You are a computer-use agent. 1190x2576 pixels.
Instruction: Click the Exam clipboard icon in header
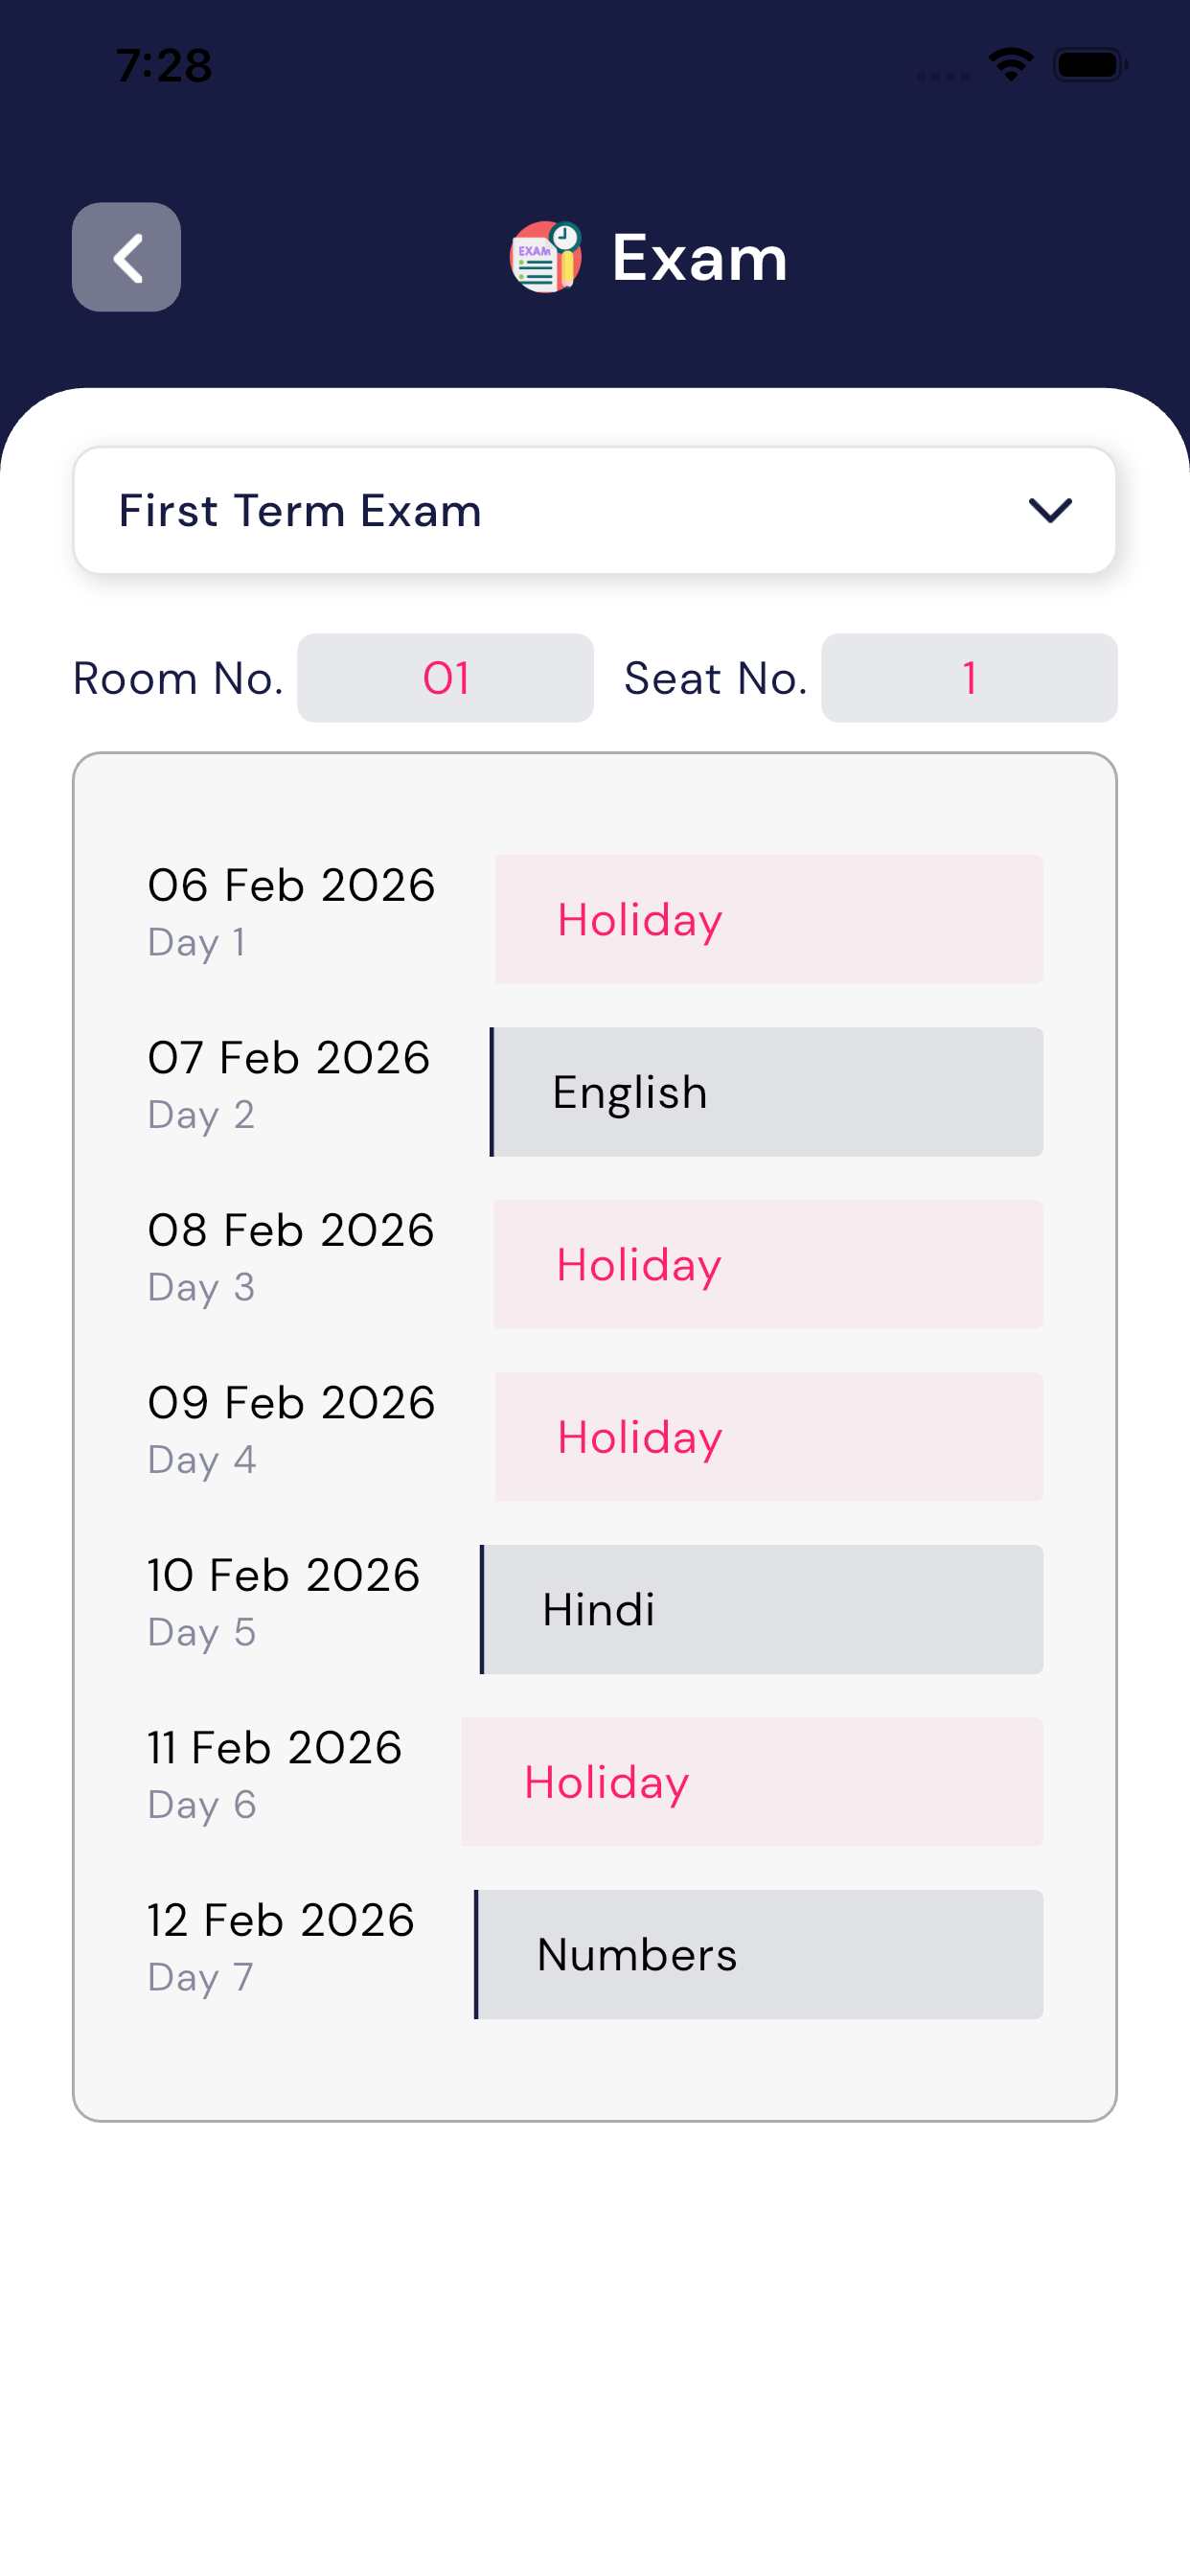pyautogui.click(x=545, y=257)
